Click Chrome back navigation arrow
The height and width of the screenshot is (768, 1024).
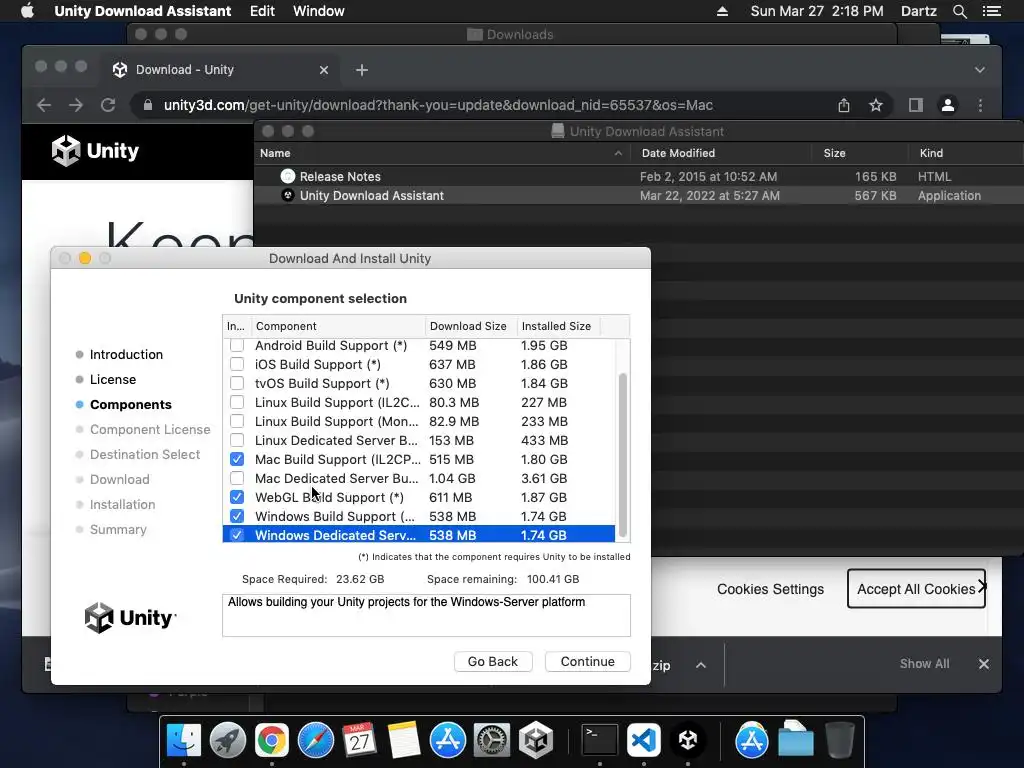[x=44, y=105]
